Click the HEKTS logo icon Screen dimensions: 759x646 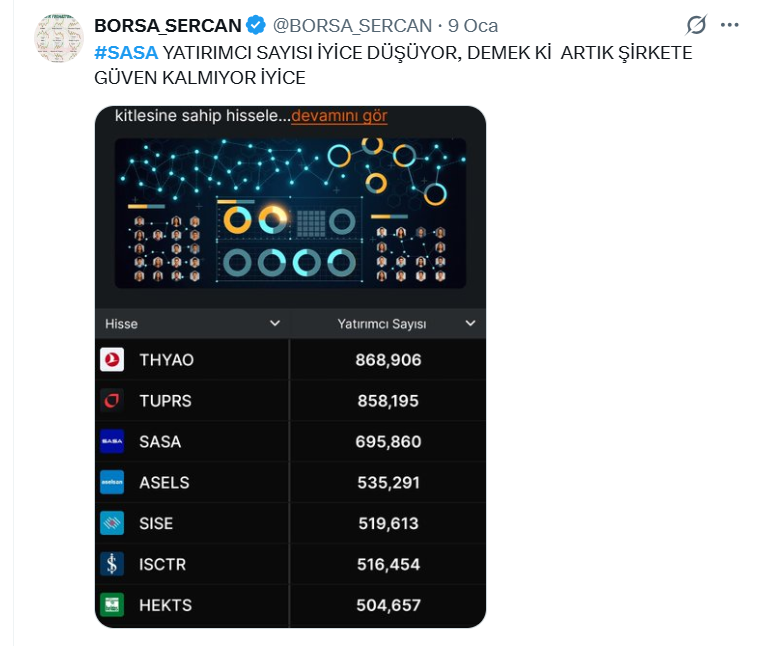click(x=112, y=605)
